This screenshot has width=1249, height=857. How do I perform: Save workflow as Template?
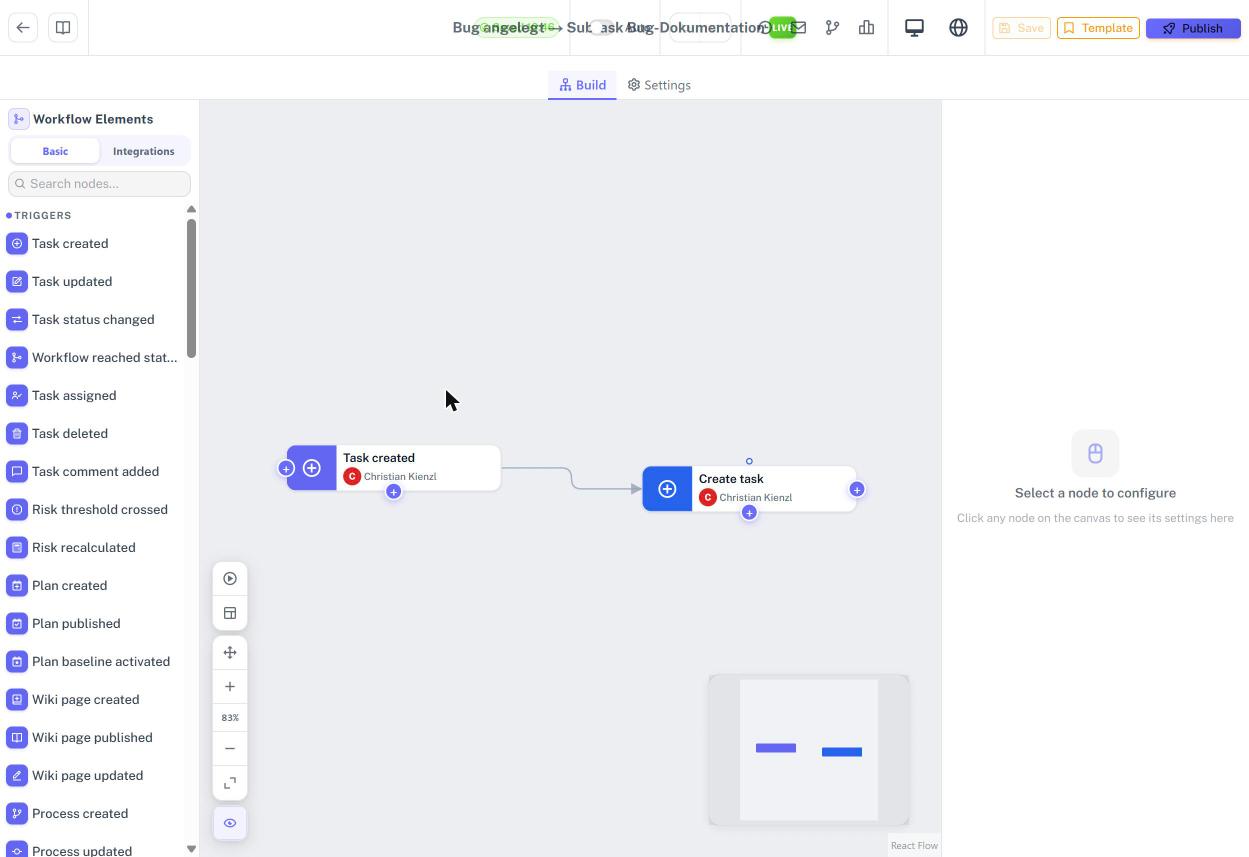click(x=1098, y=28)
